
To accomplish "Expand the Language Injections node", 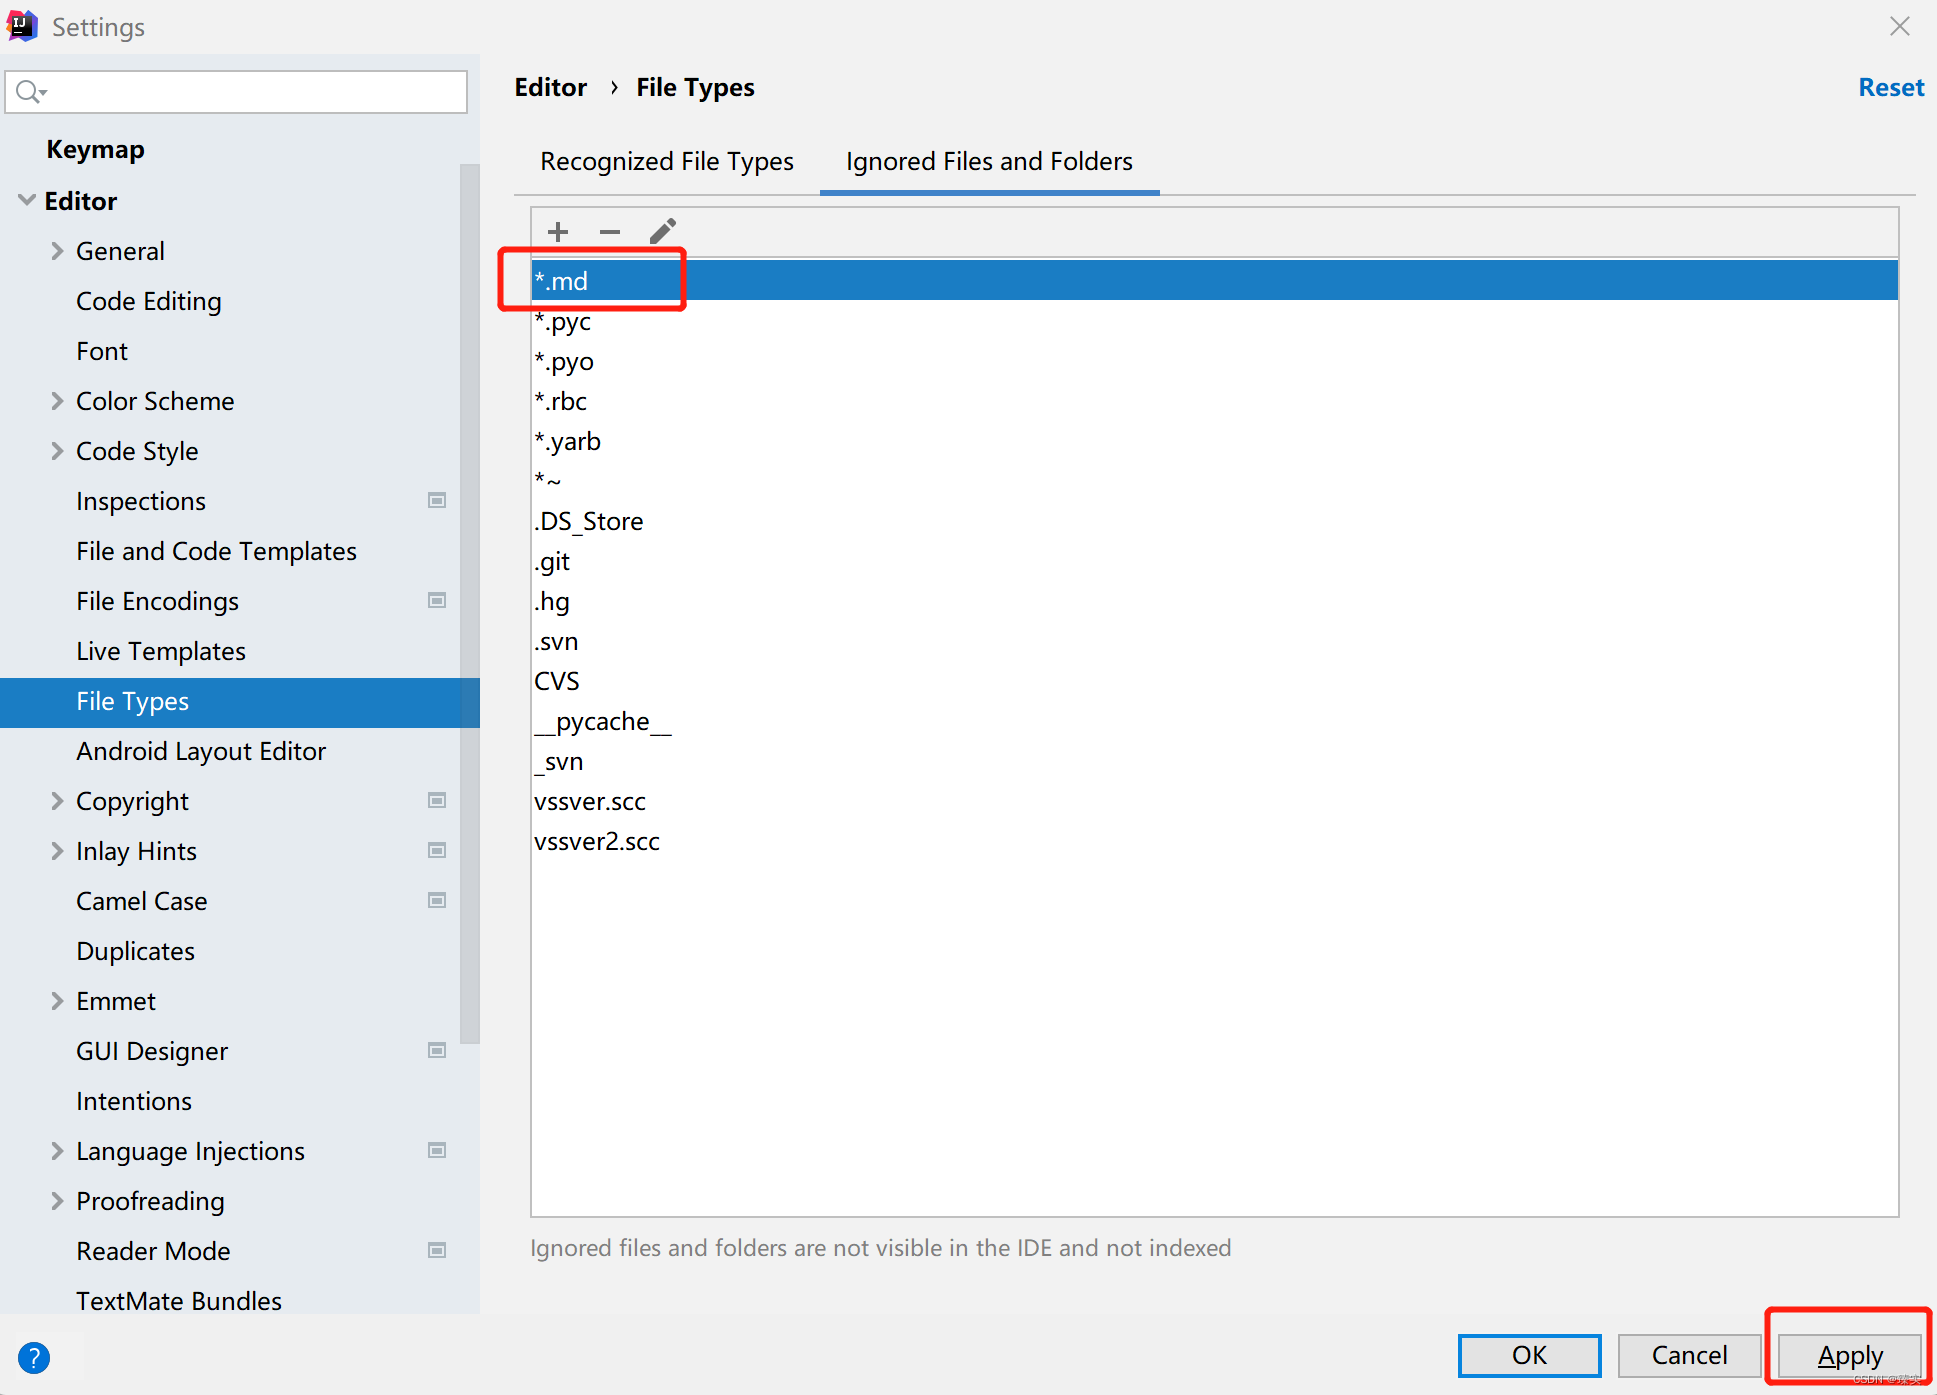I will [x=57, y=1151].
